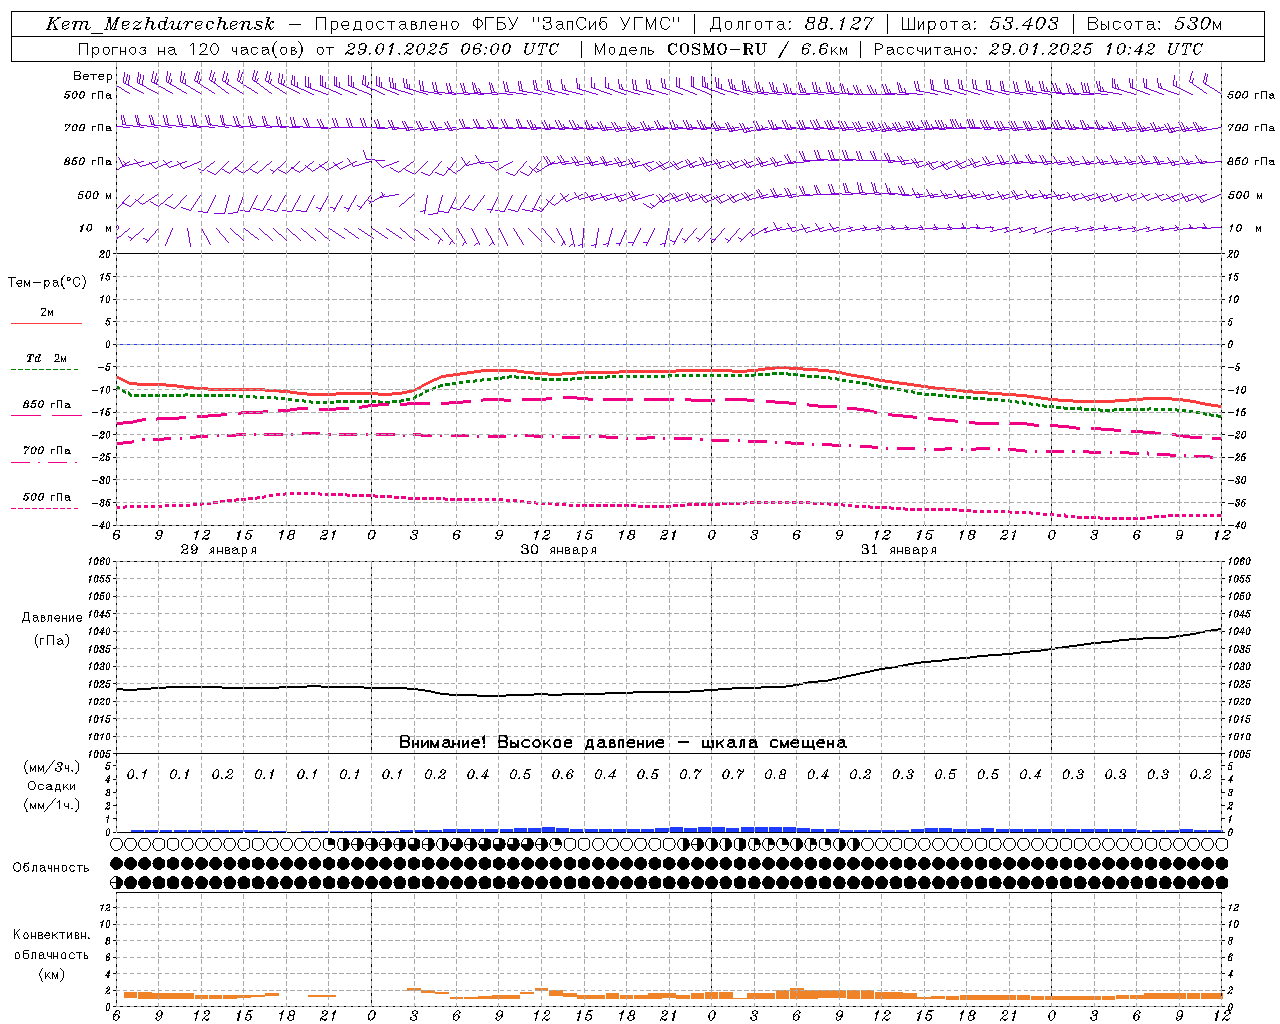
Task: Click the 500 м wind level label on left
Action: click(95, 195)
